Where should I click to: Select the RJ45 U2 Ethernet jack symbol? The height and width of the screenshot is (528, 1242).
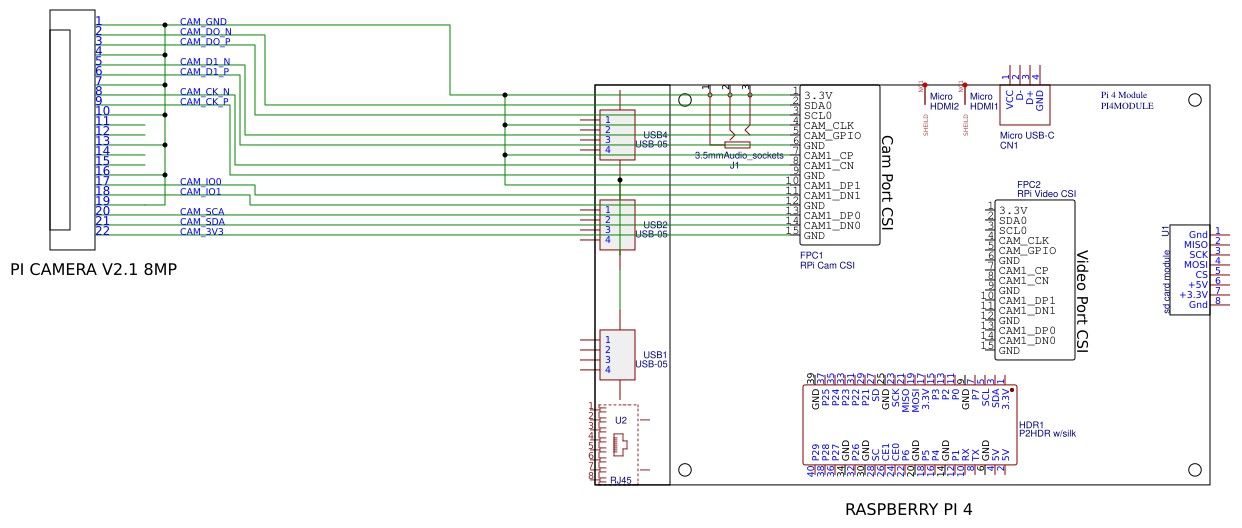click(x=621, y=440)
